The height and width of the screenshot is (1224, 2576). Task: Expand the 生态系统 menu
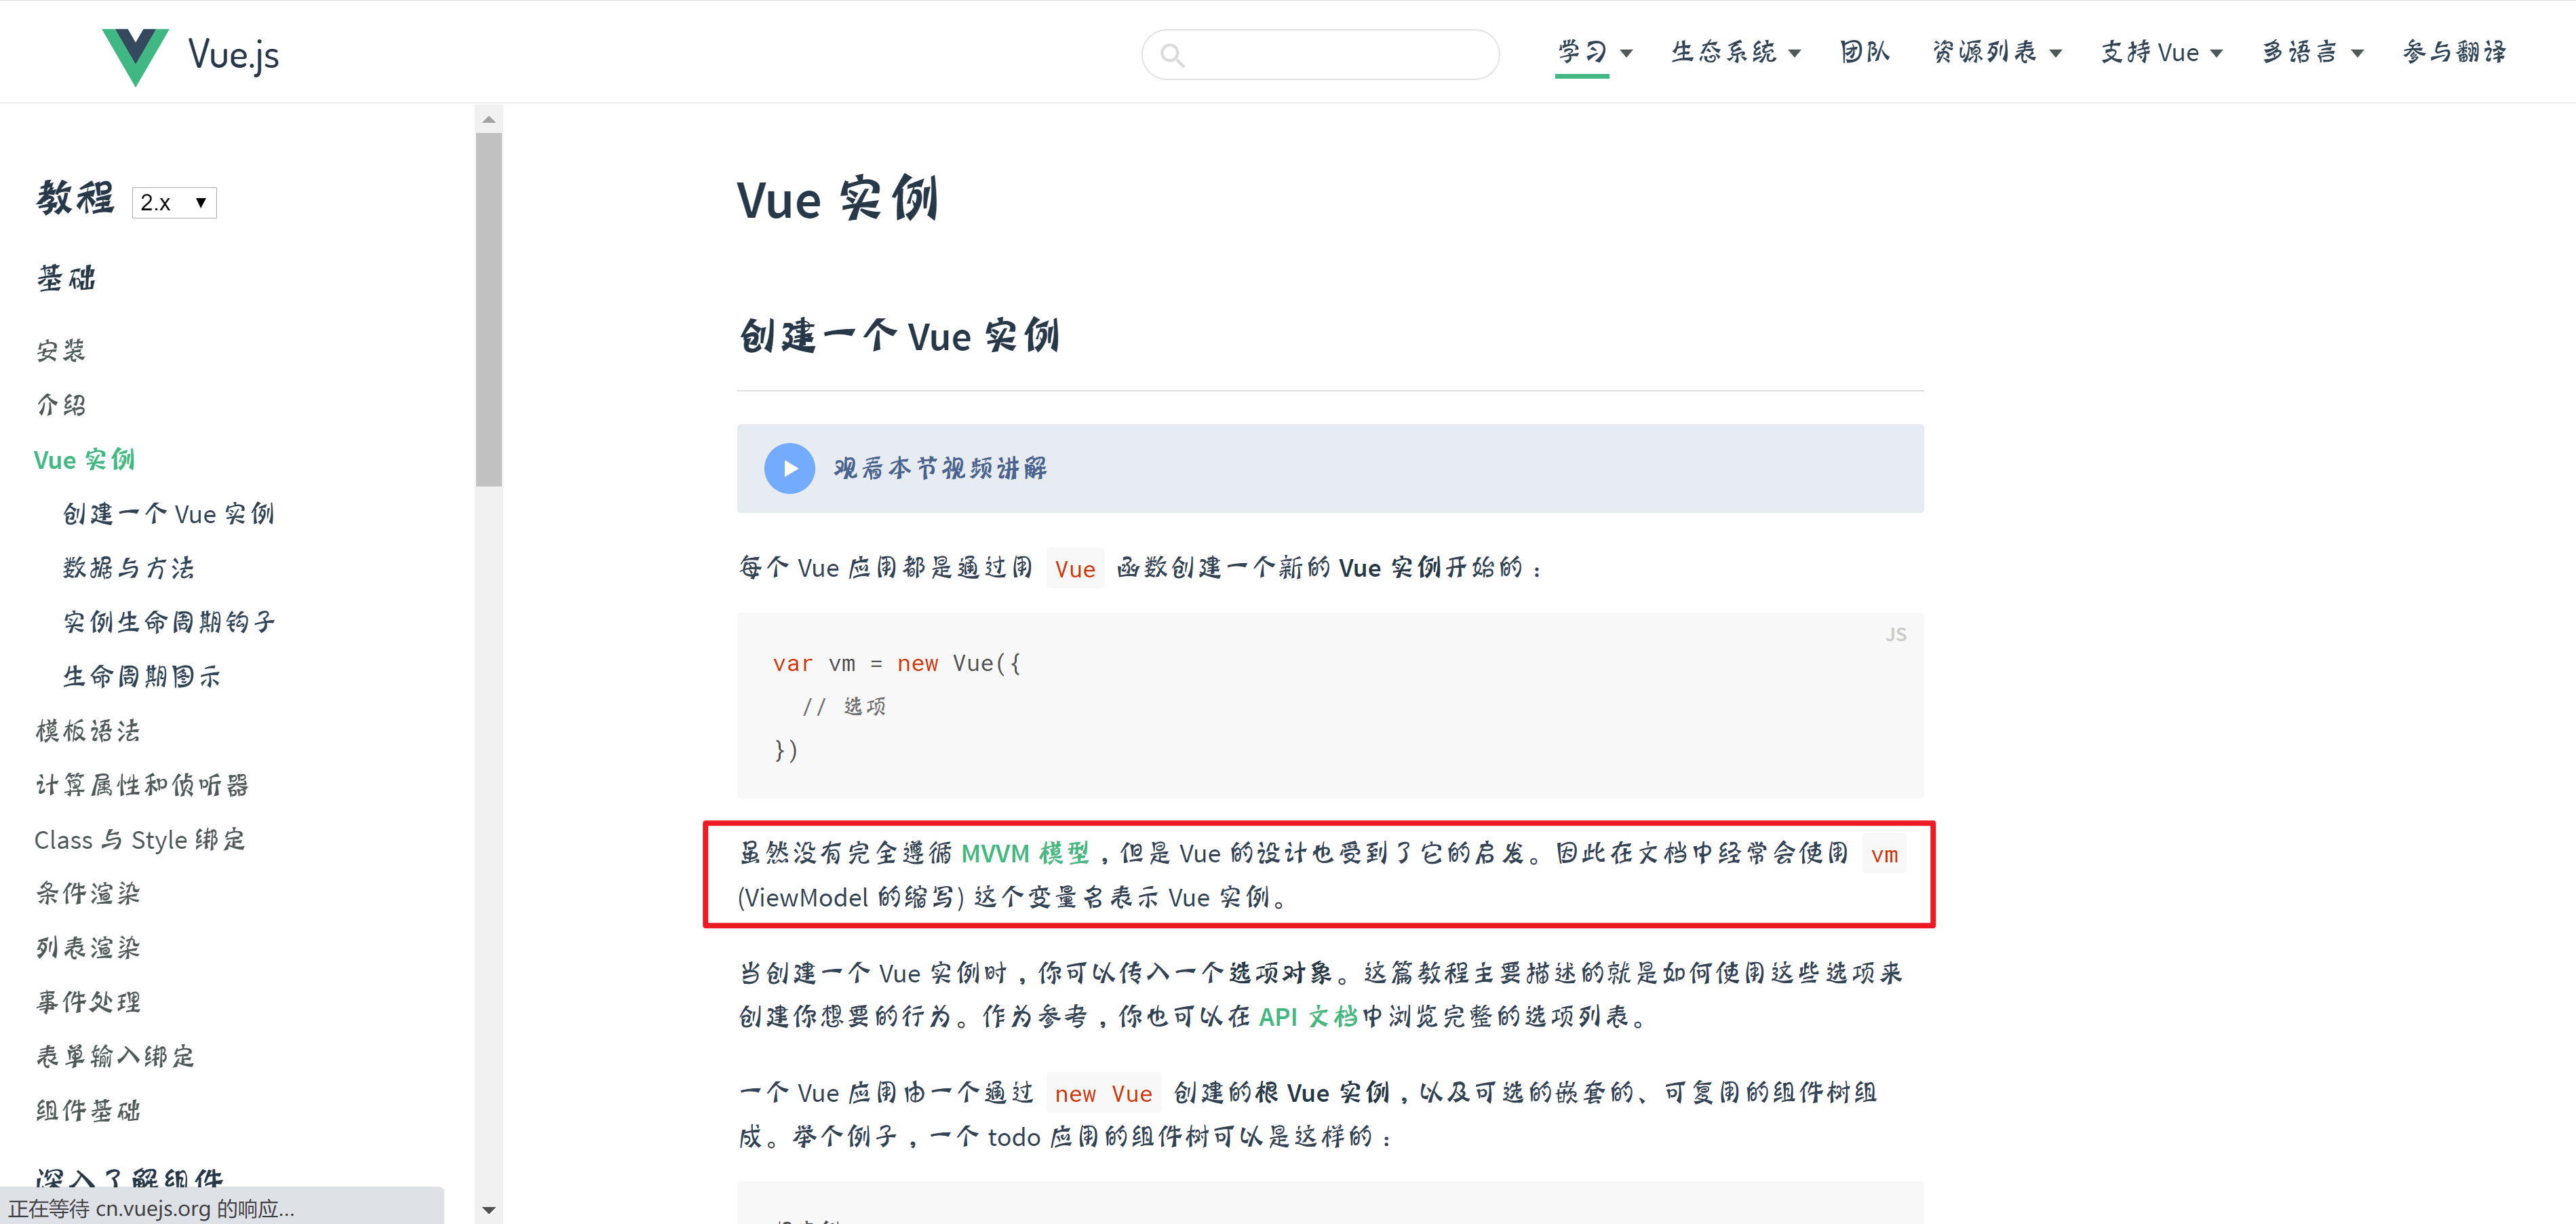(x=1735, y=52)
